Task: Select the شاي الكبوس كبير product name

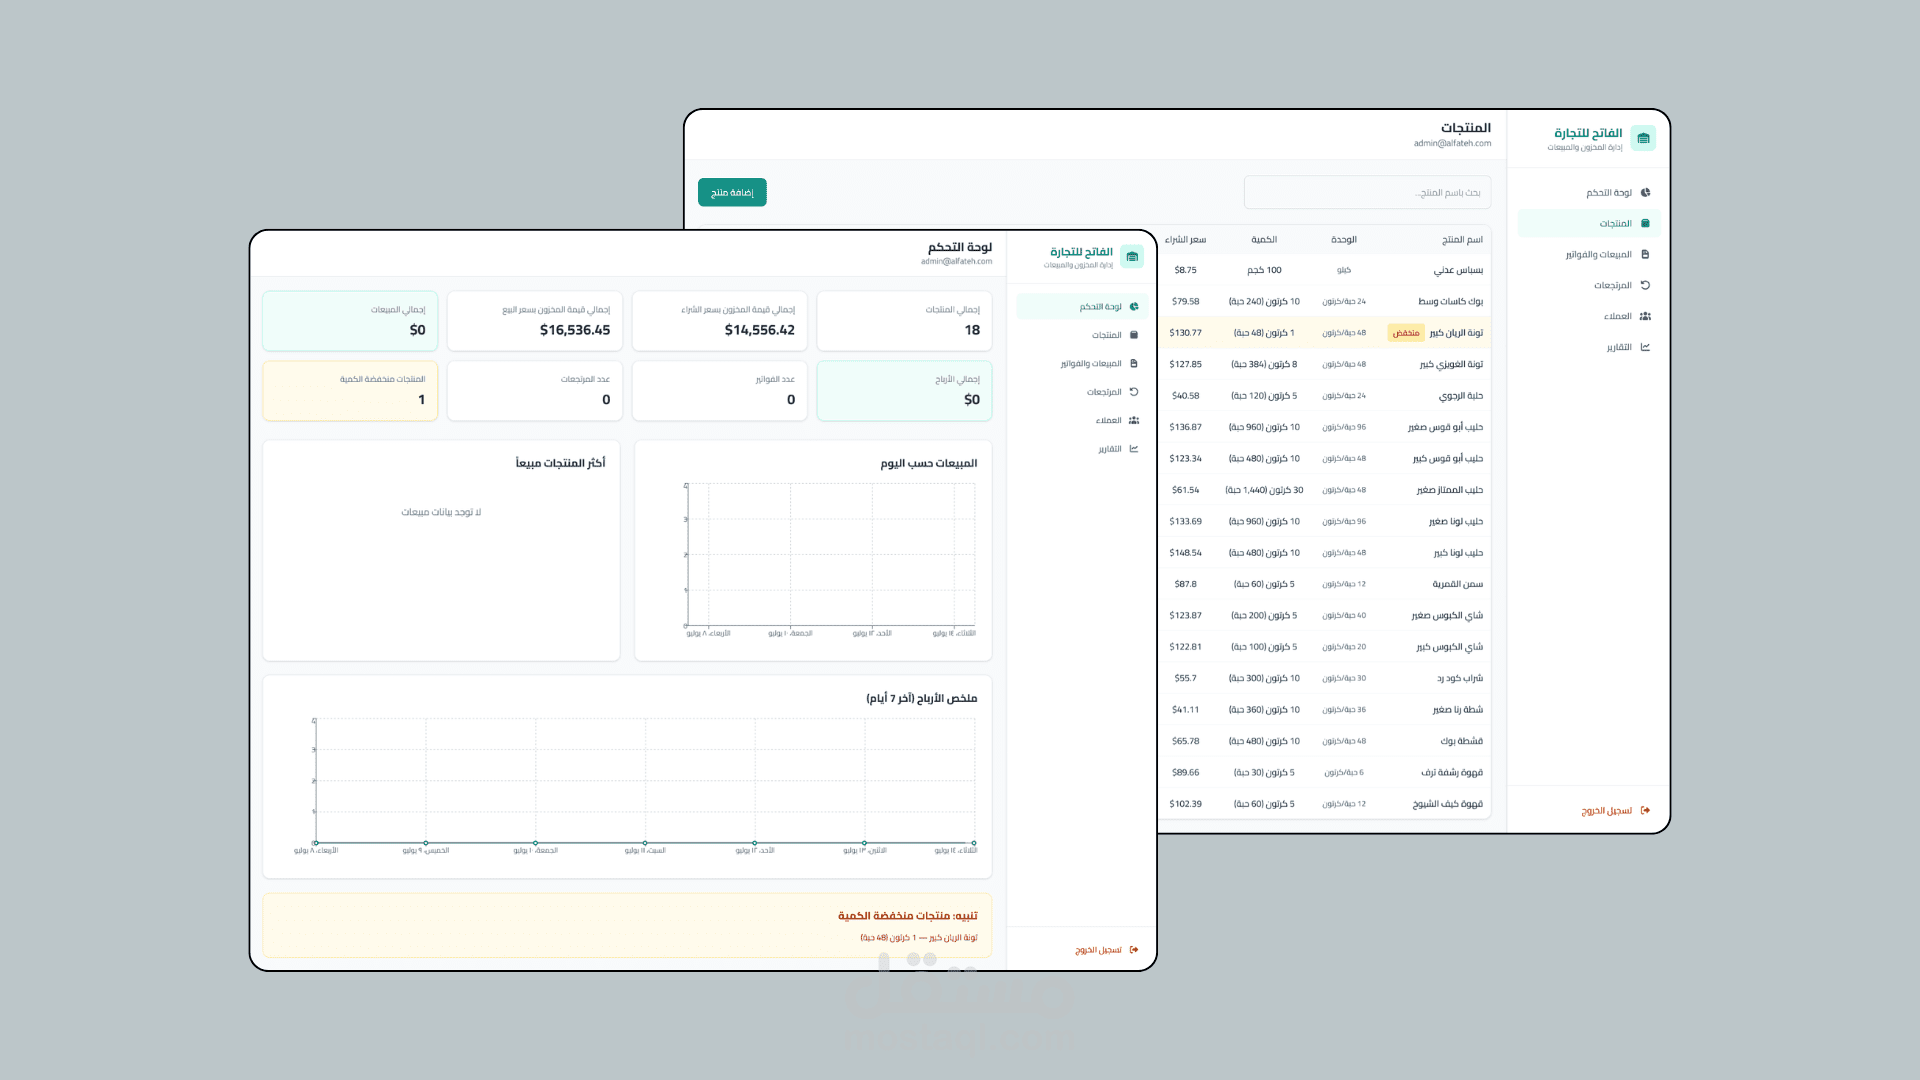Action: click(1450, 647)
